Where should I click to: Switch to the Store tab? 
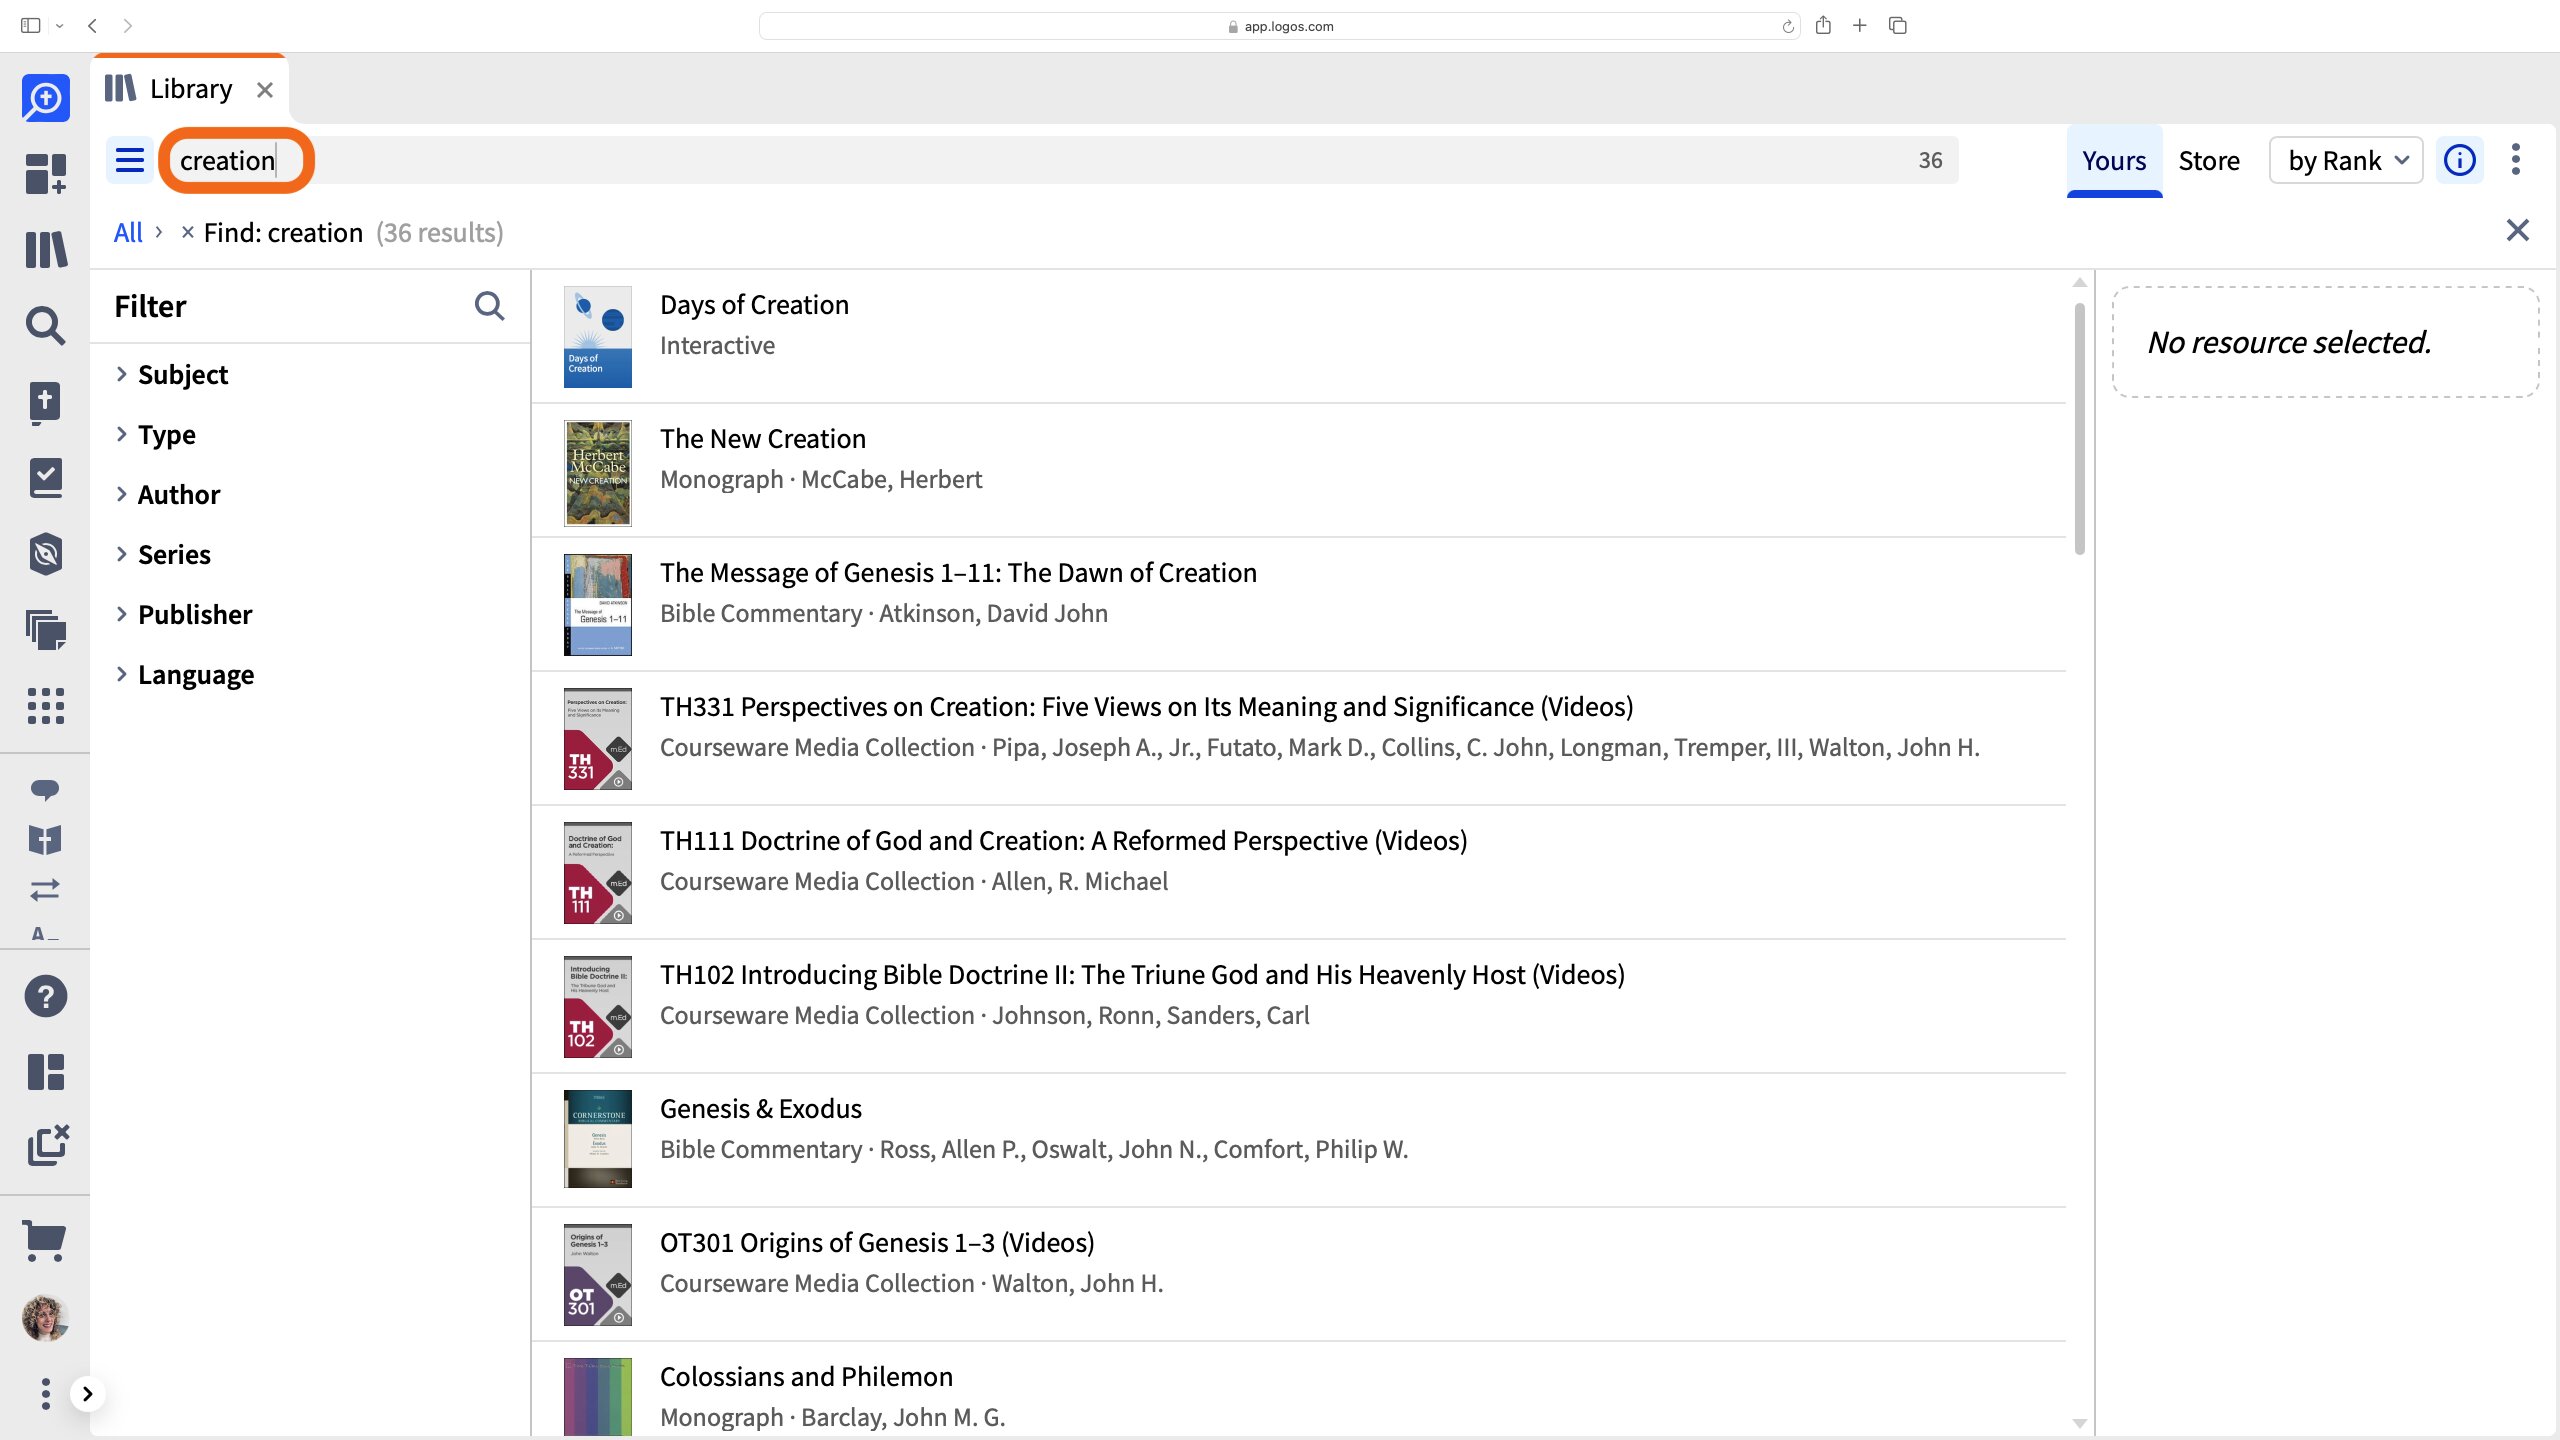click(x=2209, y=160)
